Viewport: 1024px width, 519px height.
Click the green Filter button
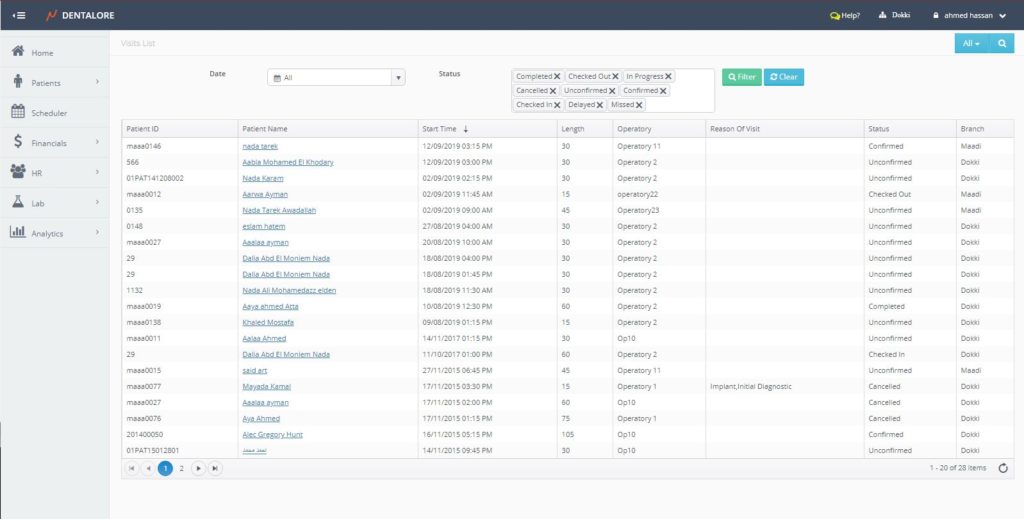[x=741, y=77]
